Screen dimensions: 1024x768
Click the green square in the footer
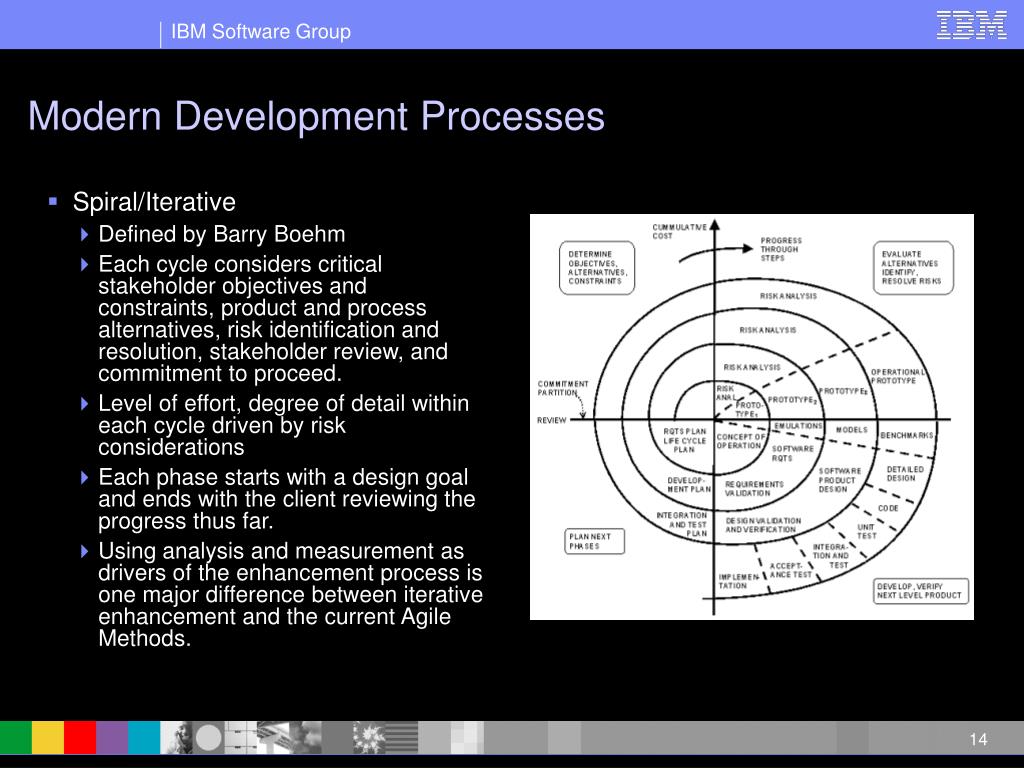16,737
